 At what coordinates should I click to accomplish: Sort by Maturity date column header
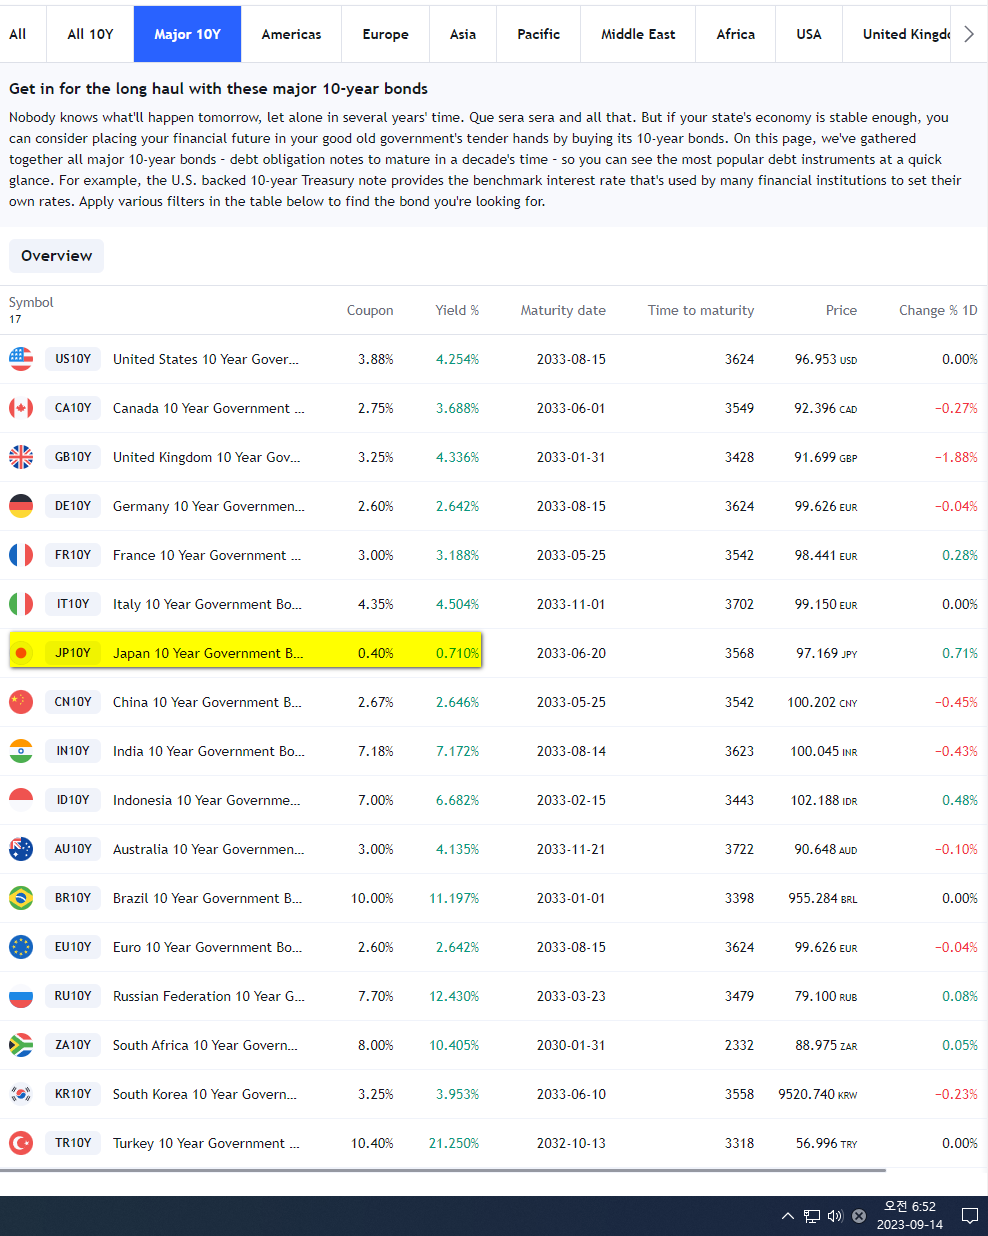(x=563, y=310)
